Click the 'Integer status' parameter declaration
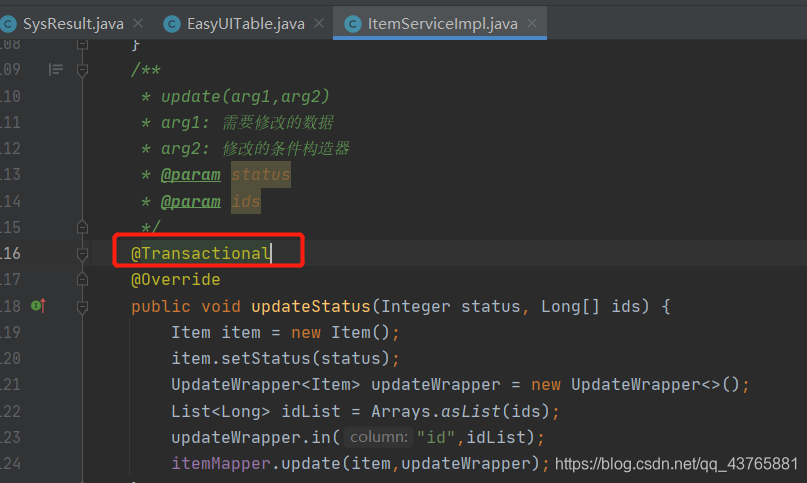The width and height of the screenshot is (807, 483). pyautogui.click(x=451, y=306)
